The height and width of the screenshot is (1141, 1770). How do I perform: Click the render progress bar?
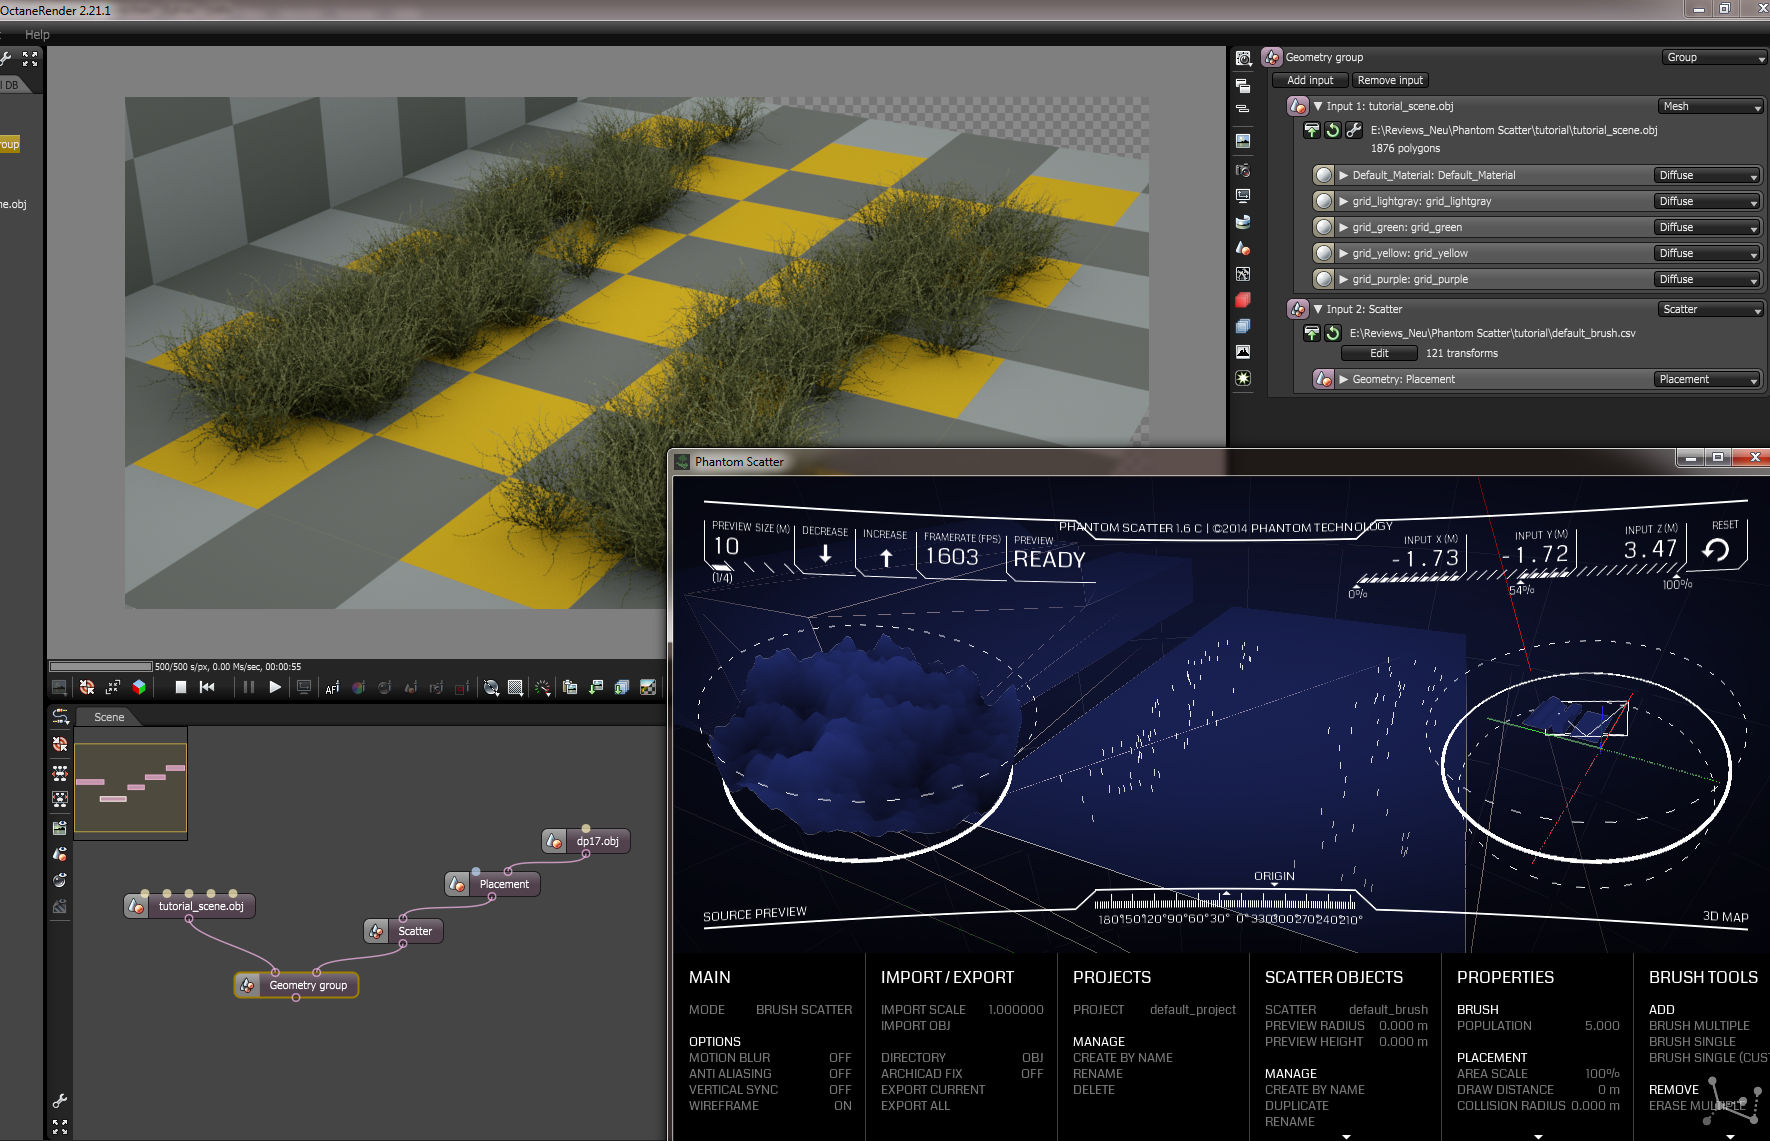point(101,666)
